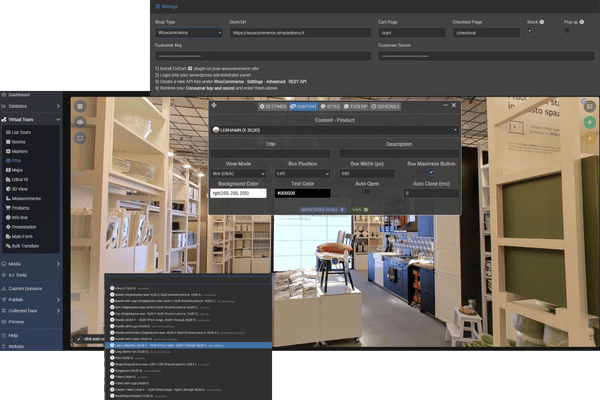Click the Pop-up help info icon

click(582, 22)
